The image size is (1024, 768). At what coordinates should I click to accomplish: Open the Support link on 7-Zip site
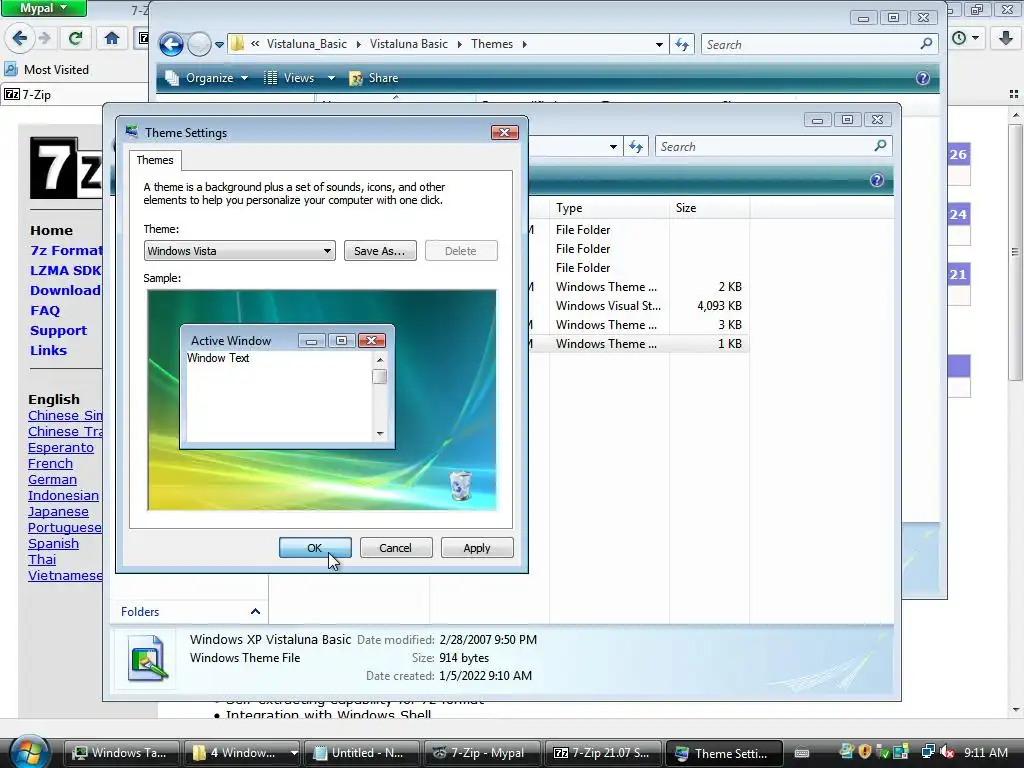click(58, 330)
